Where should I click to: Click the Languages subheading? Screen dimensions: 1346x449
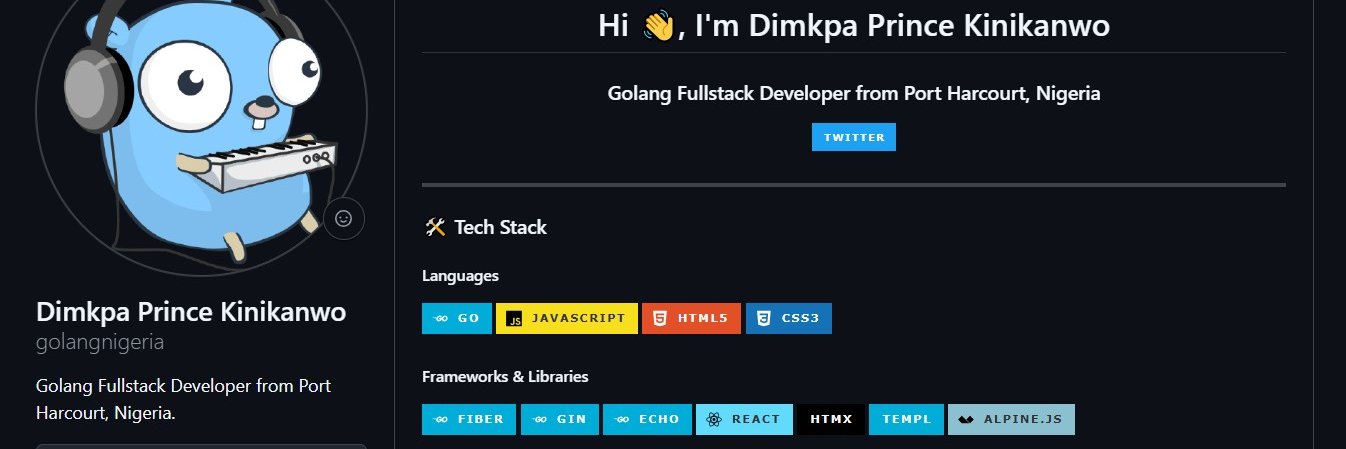click(x=460, y=276)
